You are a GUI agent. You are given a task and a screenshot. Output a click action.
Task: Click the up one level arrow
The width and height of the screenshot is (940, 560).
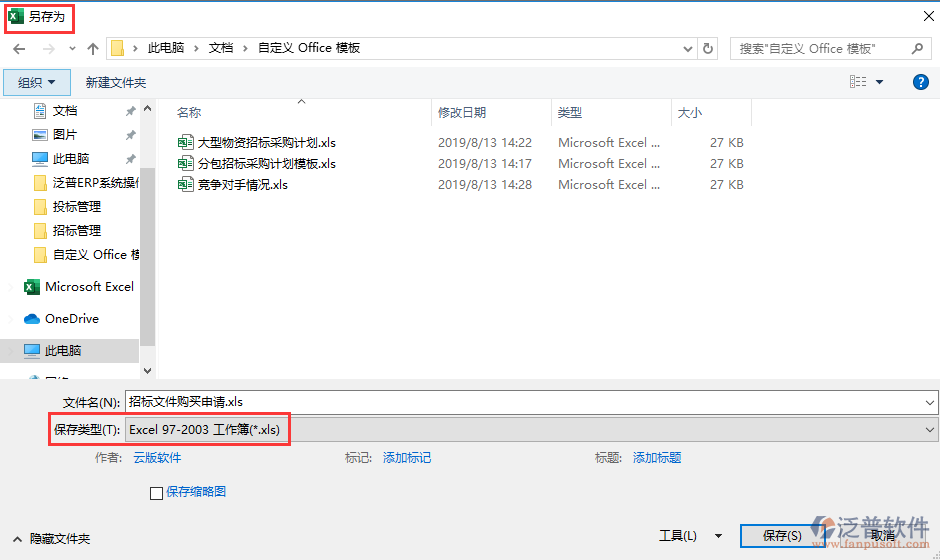pyautogui.click(x=93, y=48)
